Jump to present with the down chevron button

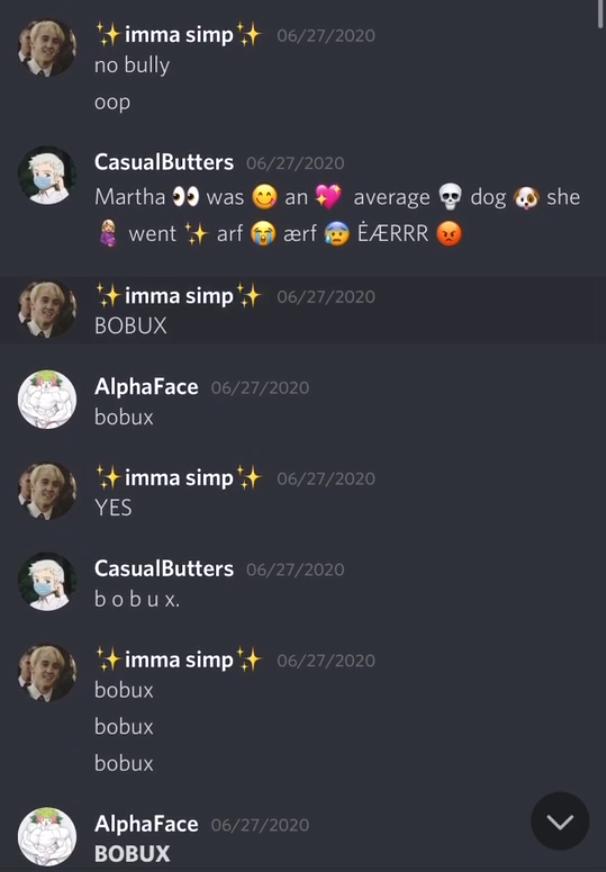point(560,821)
